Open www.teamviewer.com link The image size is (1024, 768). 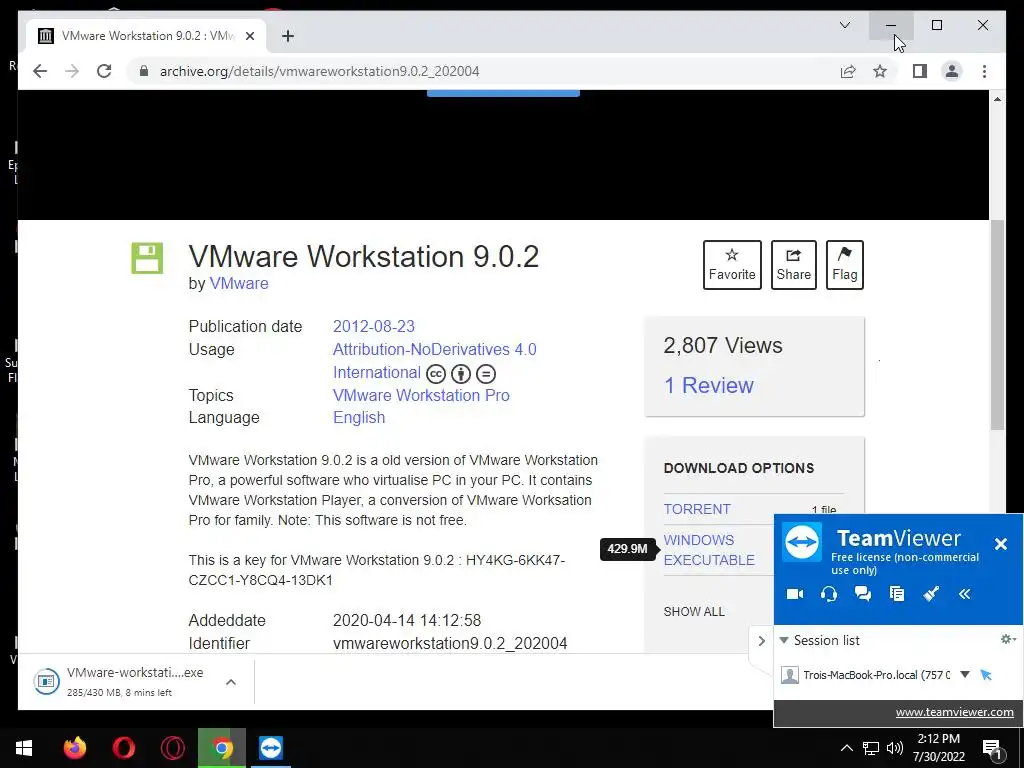click(x=954, y=712)
